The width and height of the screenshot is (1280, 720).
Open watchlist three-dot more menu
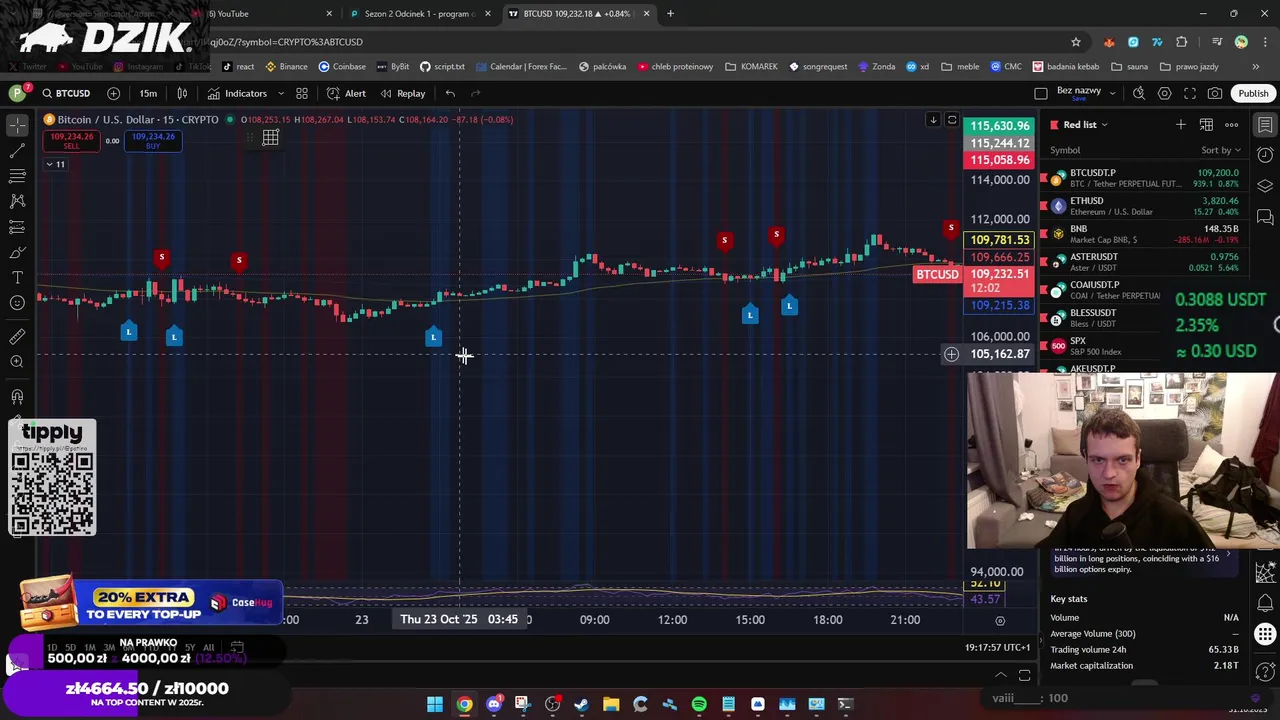click(1232, 125)
